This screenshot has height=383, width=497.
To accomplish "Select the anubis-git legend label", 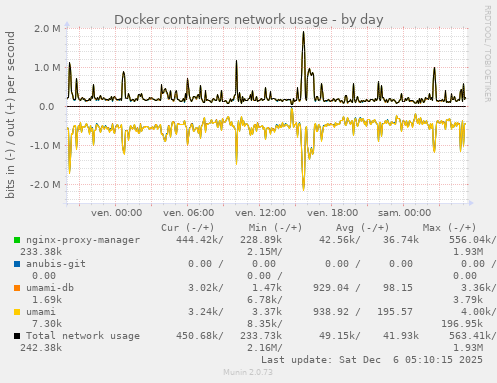I will click(56, 264).
